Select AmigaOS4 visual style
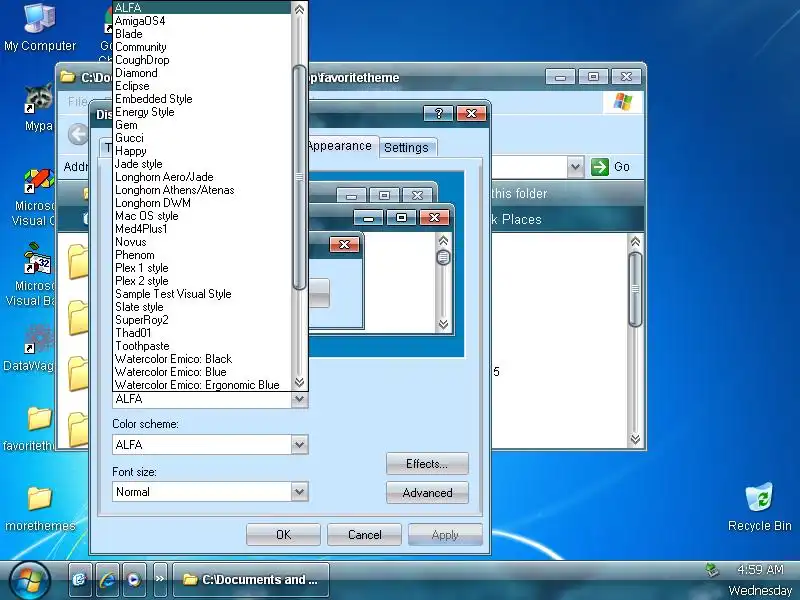The image size is (800, 600). pyautogui.click(x=202, y=21)
